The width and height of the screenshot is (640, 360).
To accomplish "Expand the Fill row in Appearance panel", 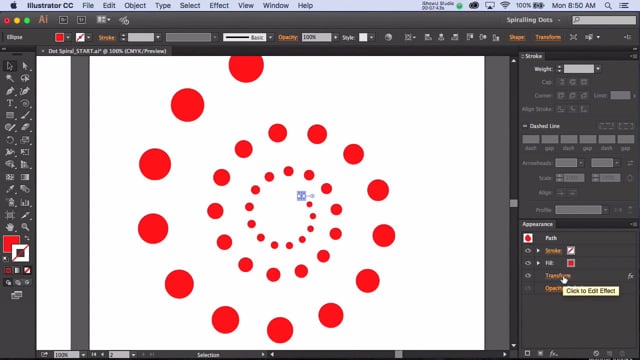I will pyautogui.click(x=538, y=263).
